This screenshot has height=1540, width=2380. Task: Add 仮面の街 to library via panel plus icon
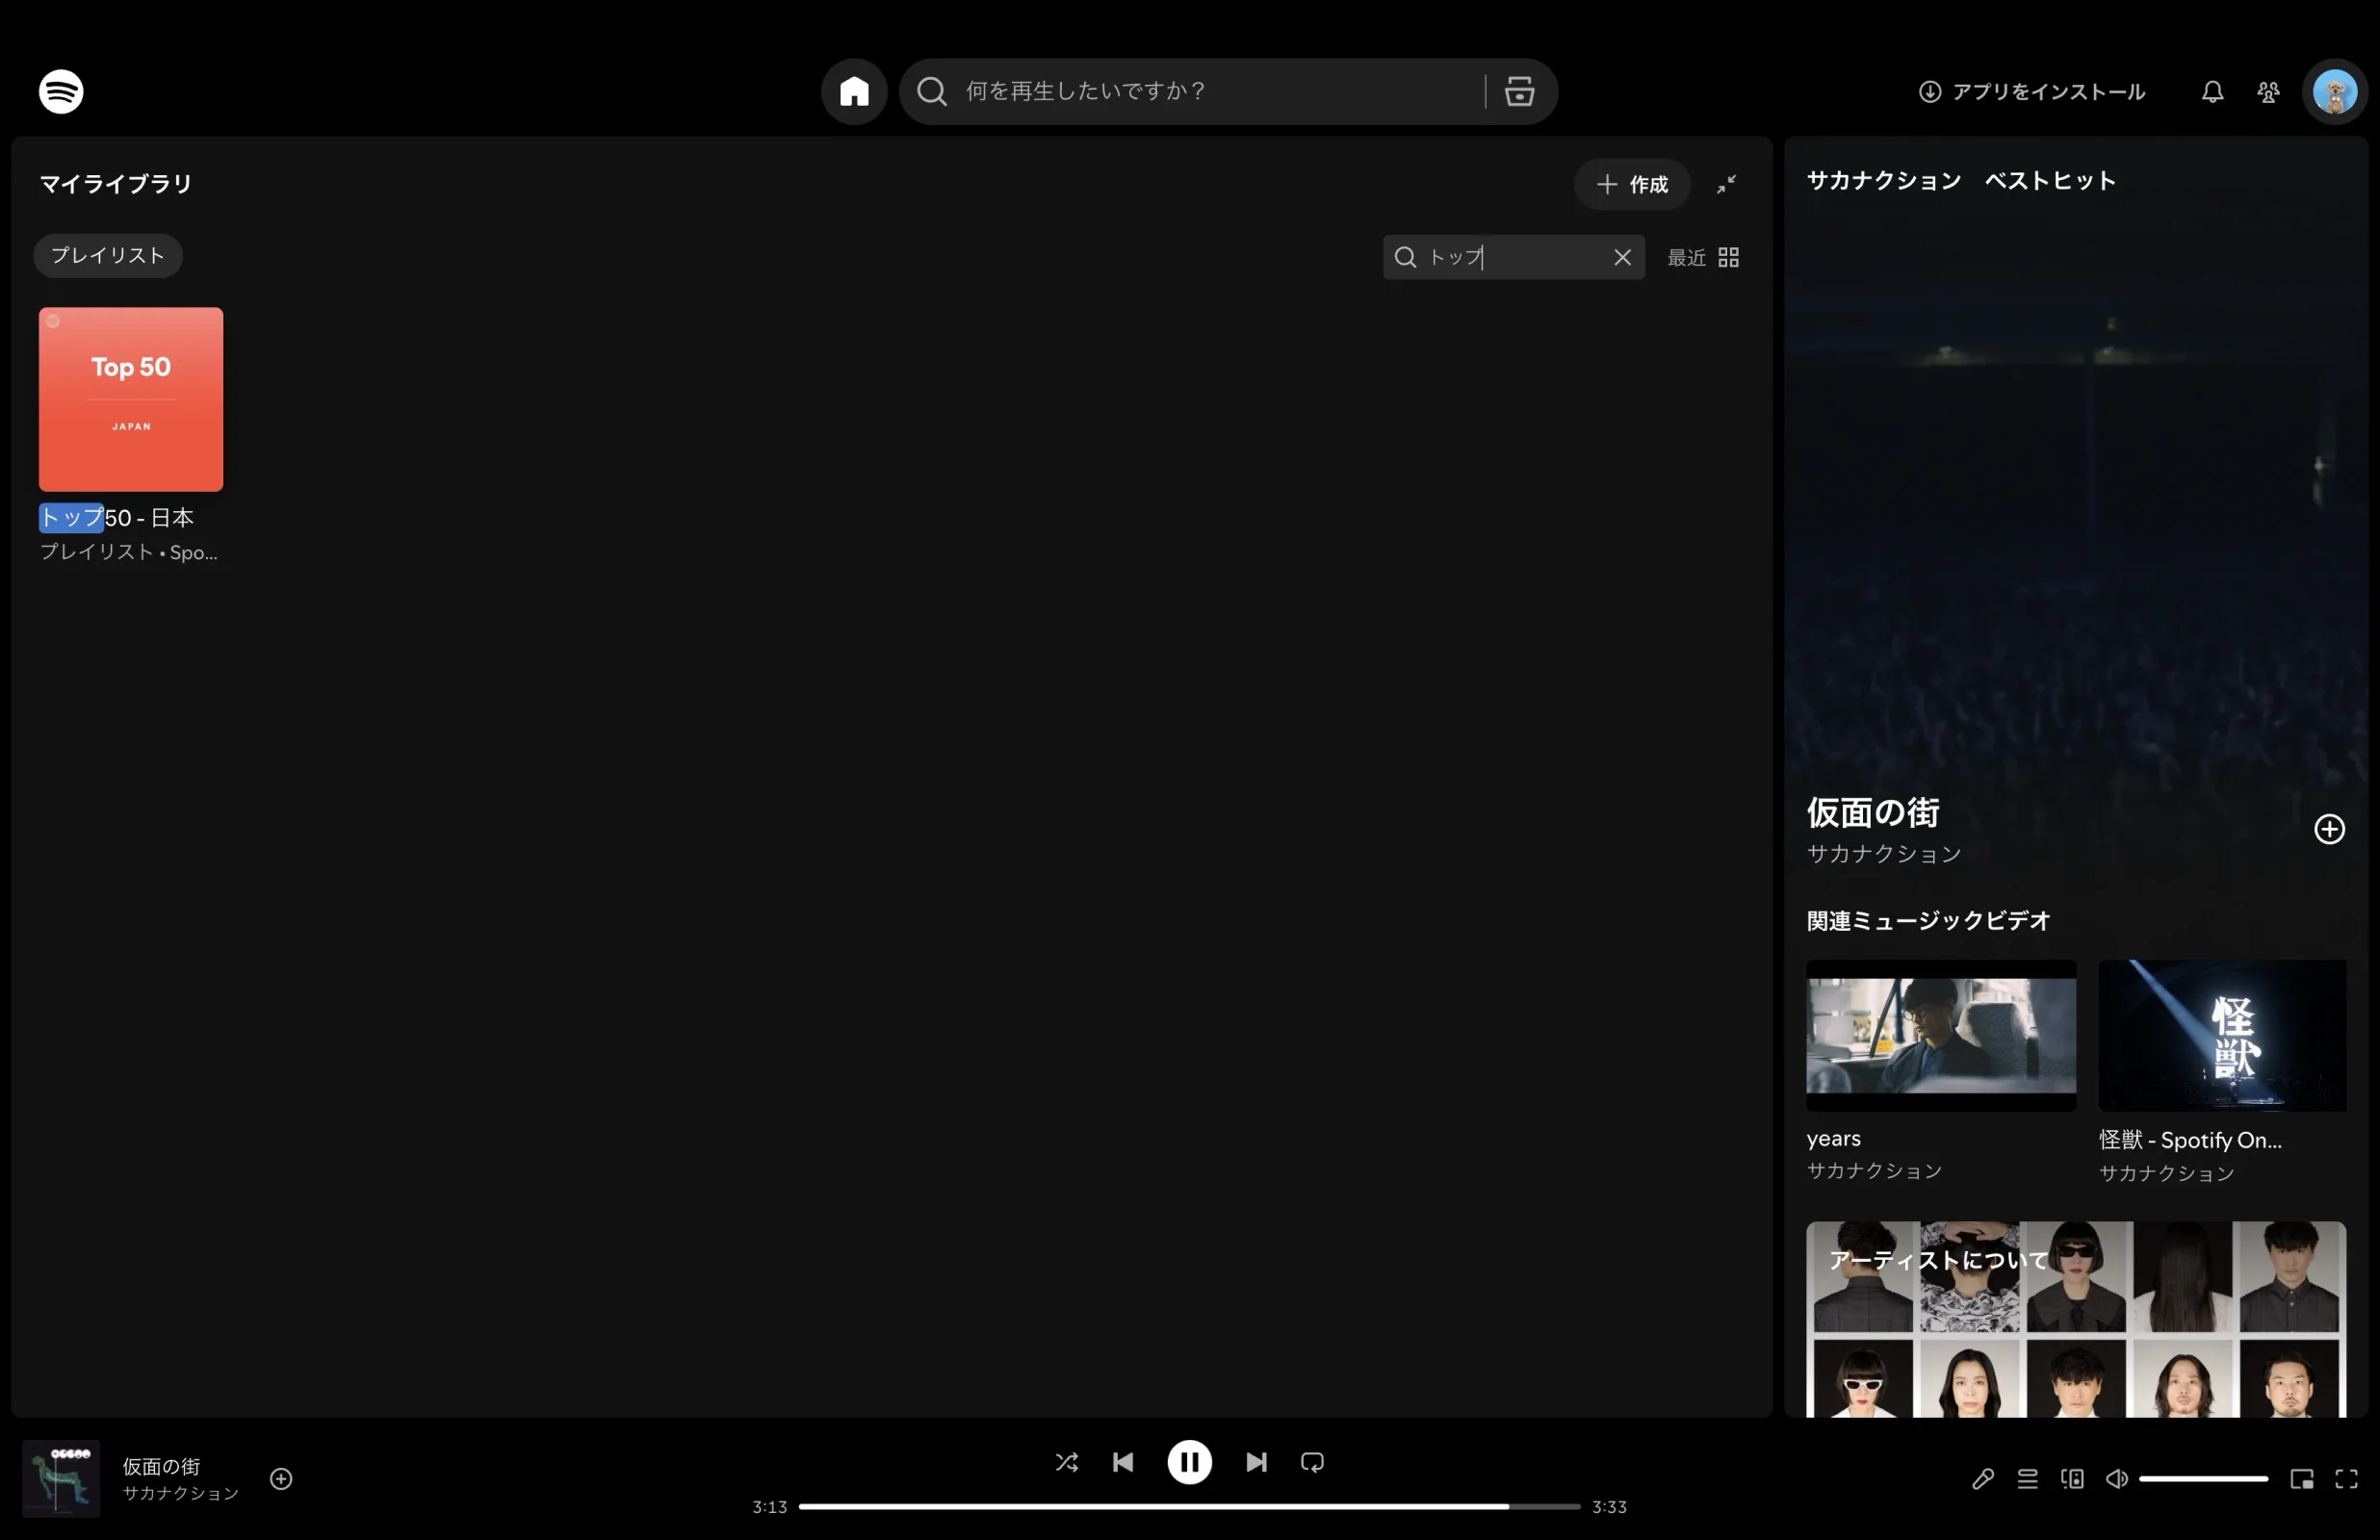point(2329,828)
